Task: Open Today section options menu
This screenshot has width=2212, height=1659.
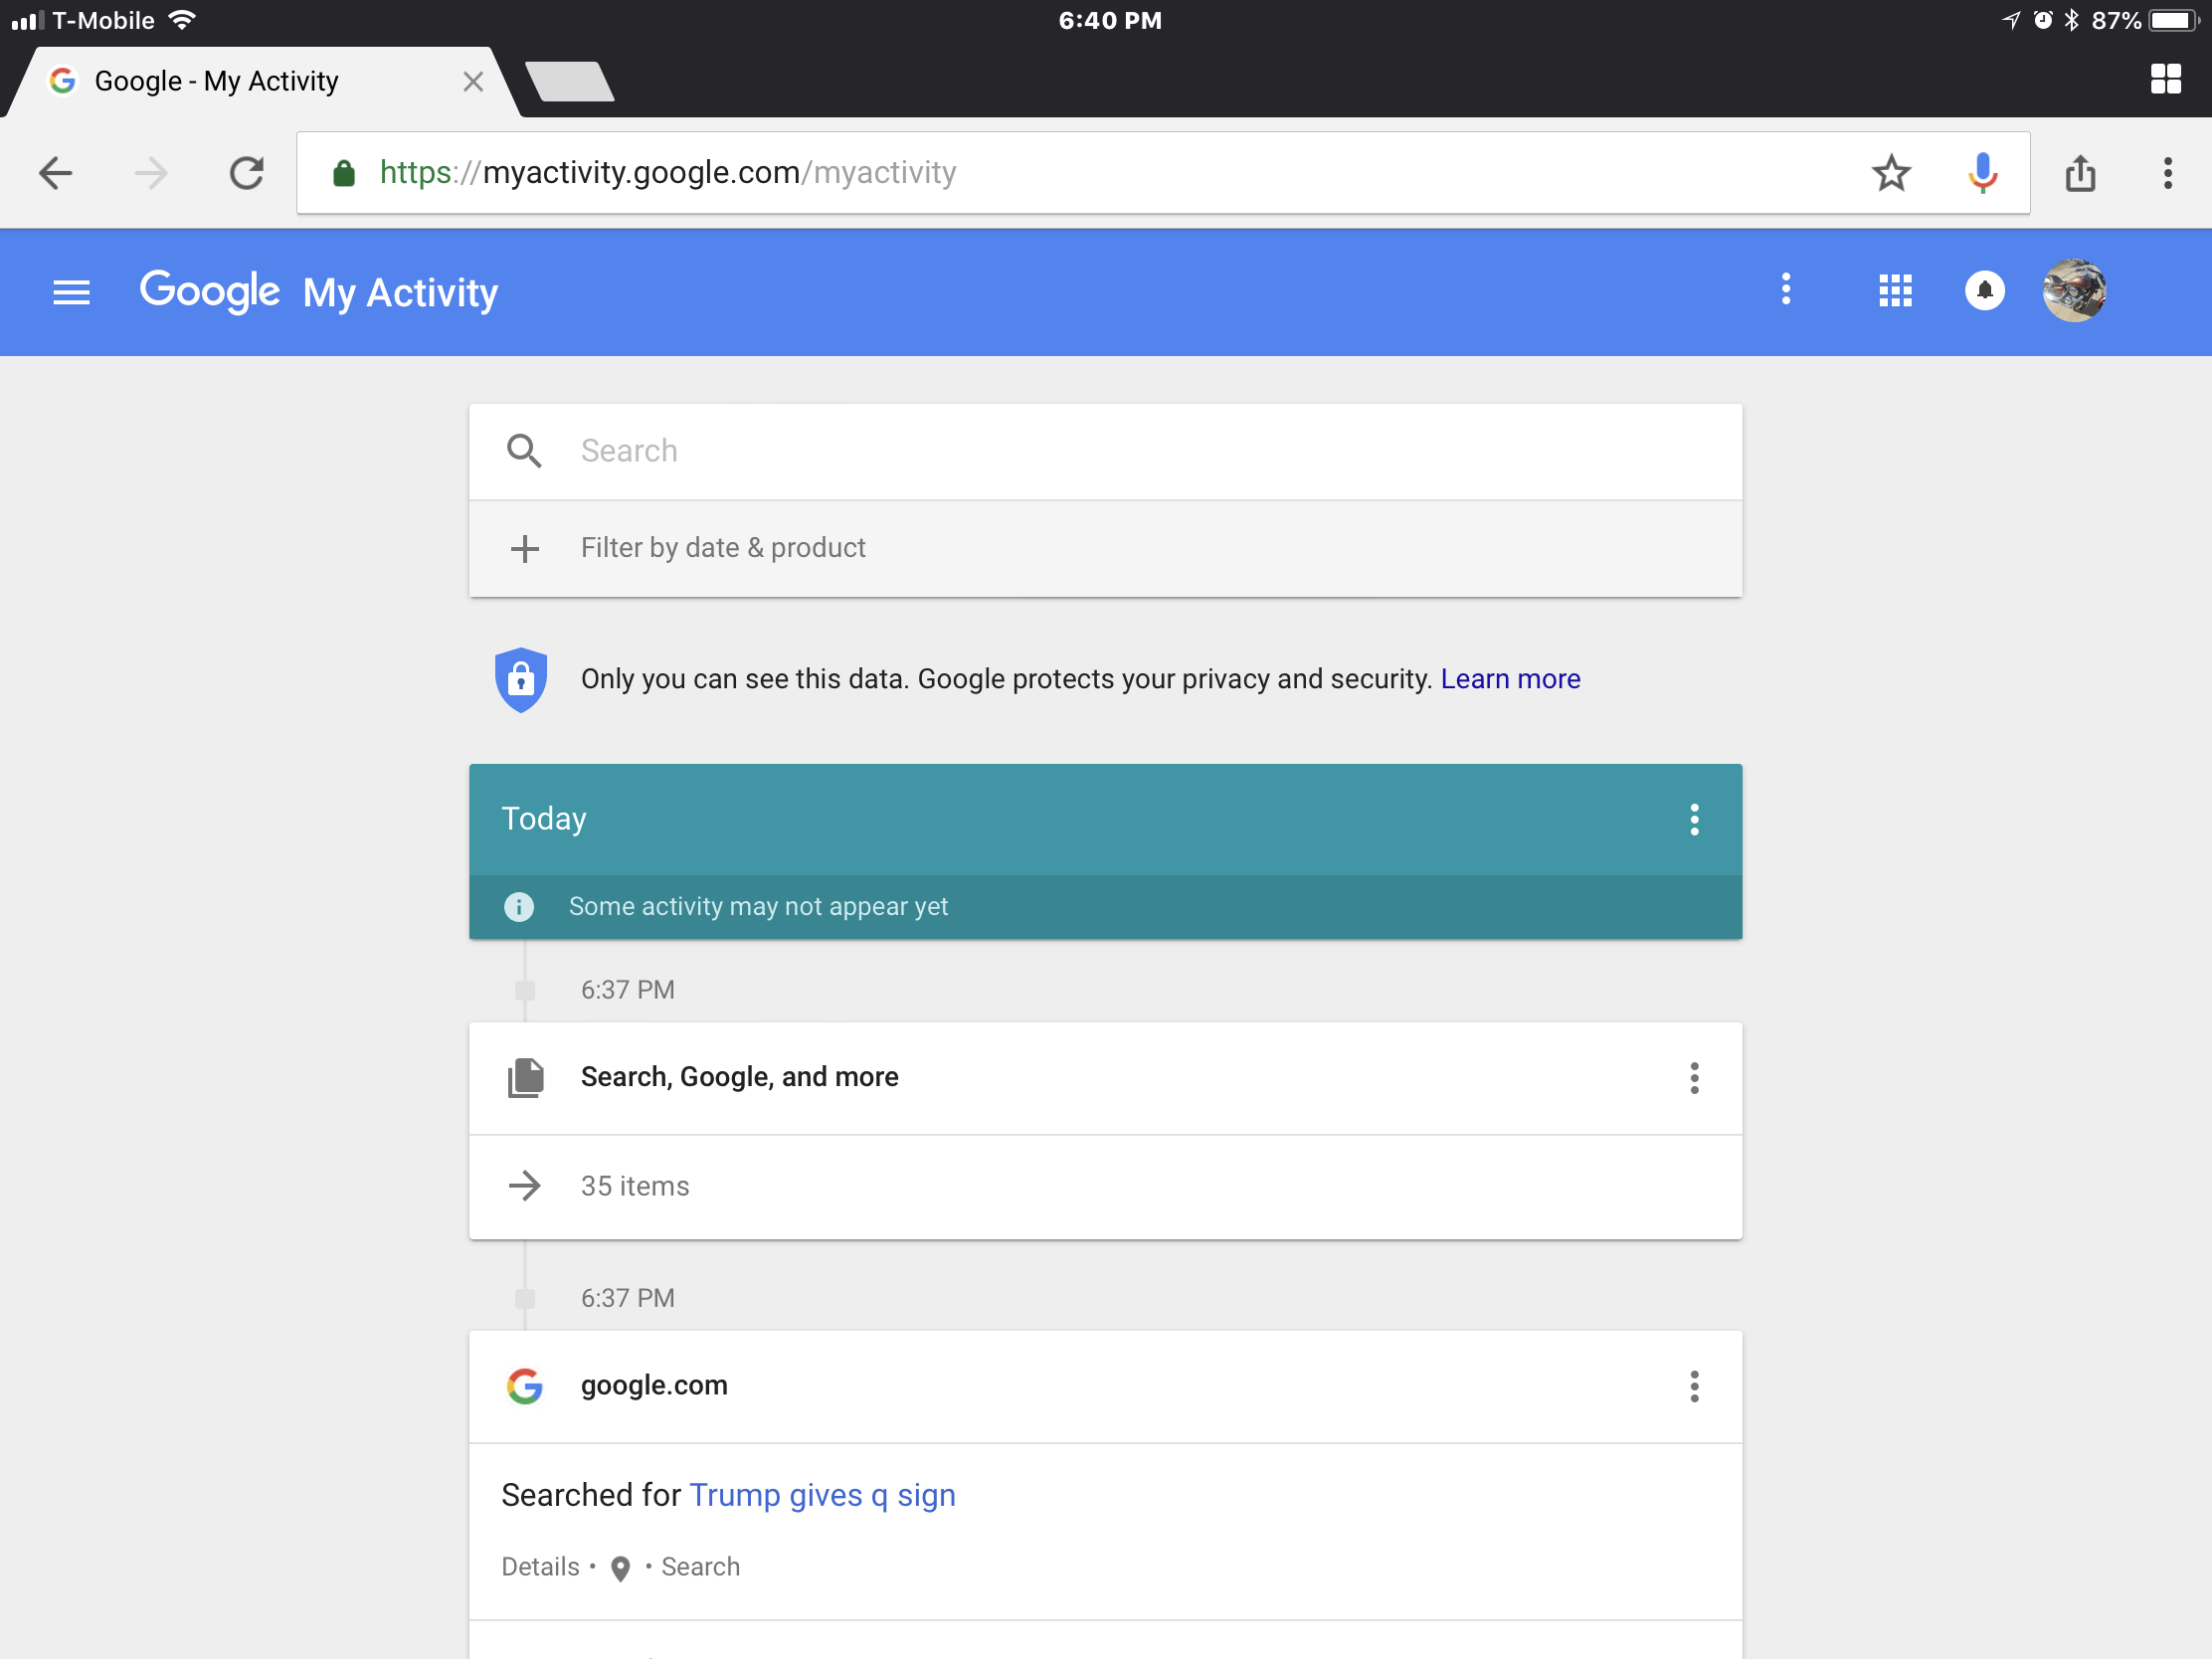Action: pos(1693,819)
